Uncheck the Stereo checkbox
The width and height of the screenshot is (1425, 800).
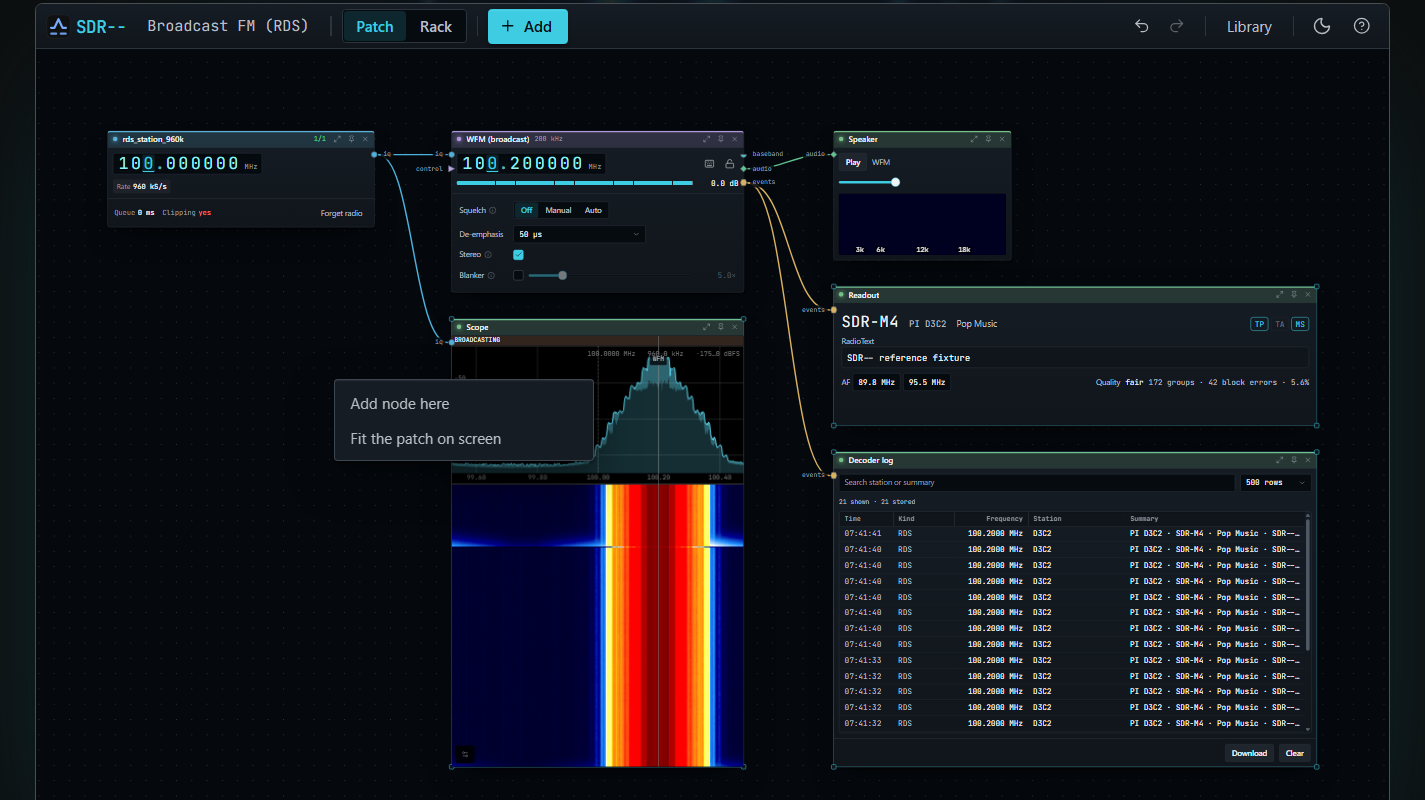click(x=518, y=255)
